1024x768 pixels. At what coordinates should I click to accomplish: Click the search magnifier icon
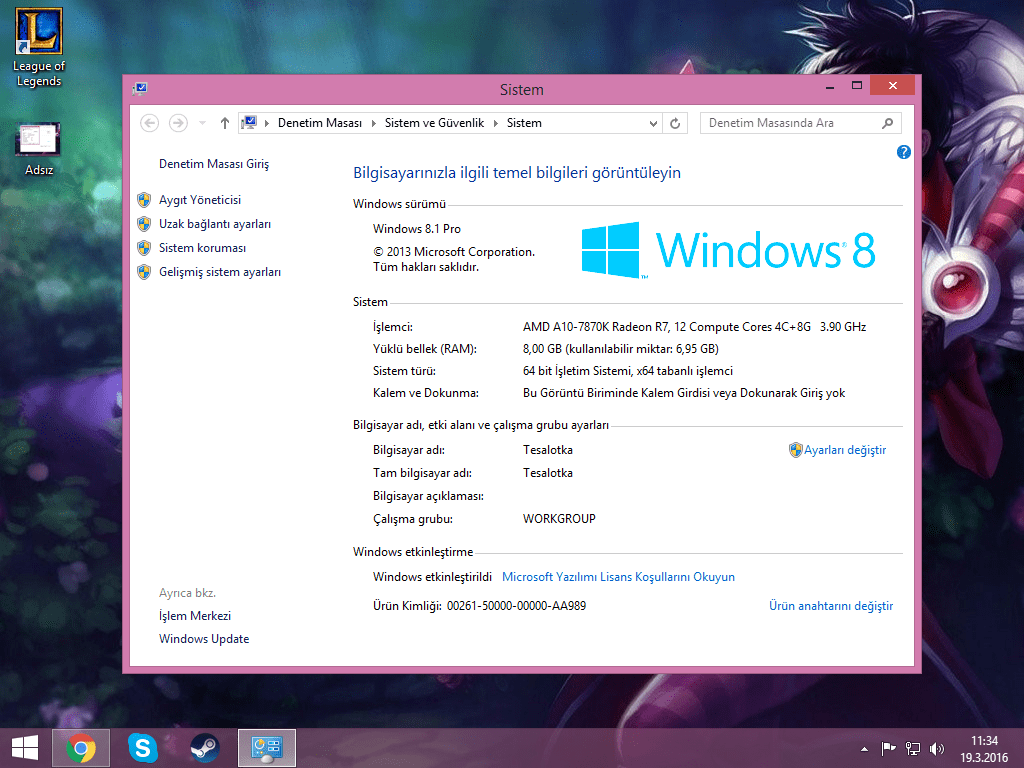pyautogui.click(x=888, y=123)
